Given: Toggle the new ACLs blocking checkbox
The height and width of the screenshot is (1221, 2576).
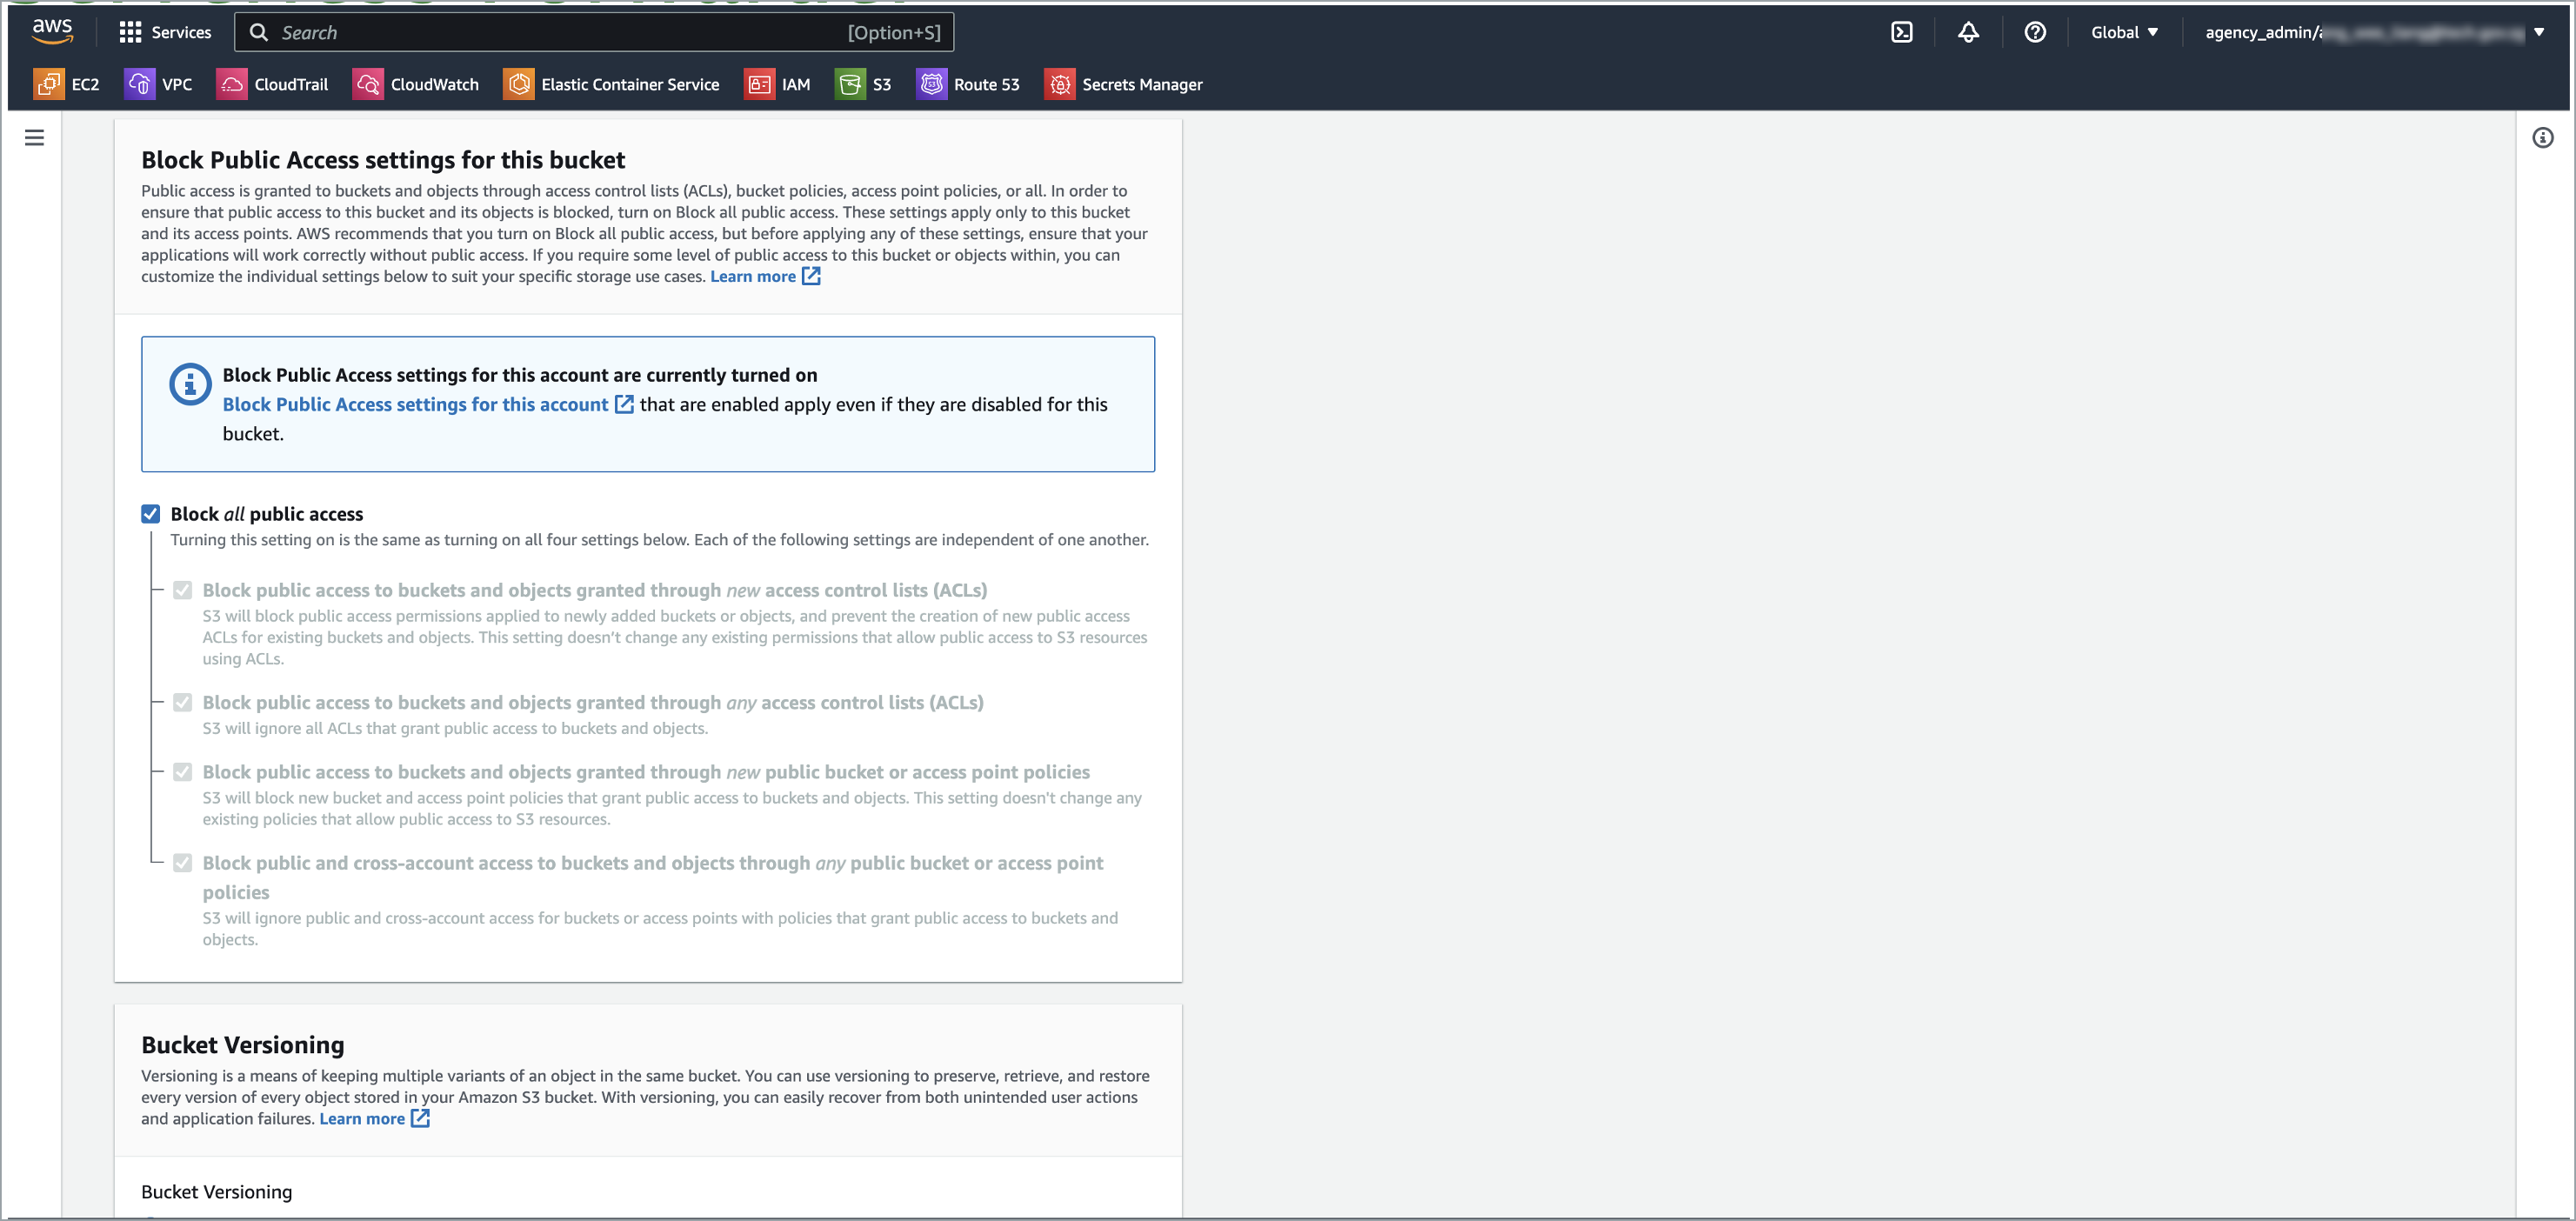Looking at the screenshot, I should (x=183, y=590).
